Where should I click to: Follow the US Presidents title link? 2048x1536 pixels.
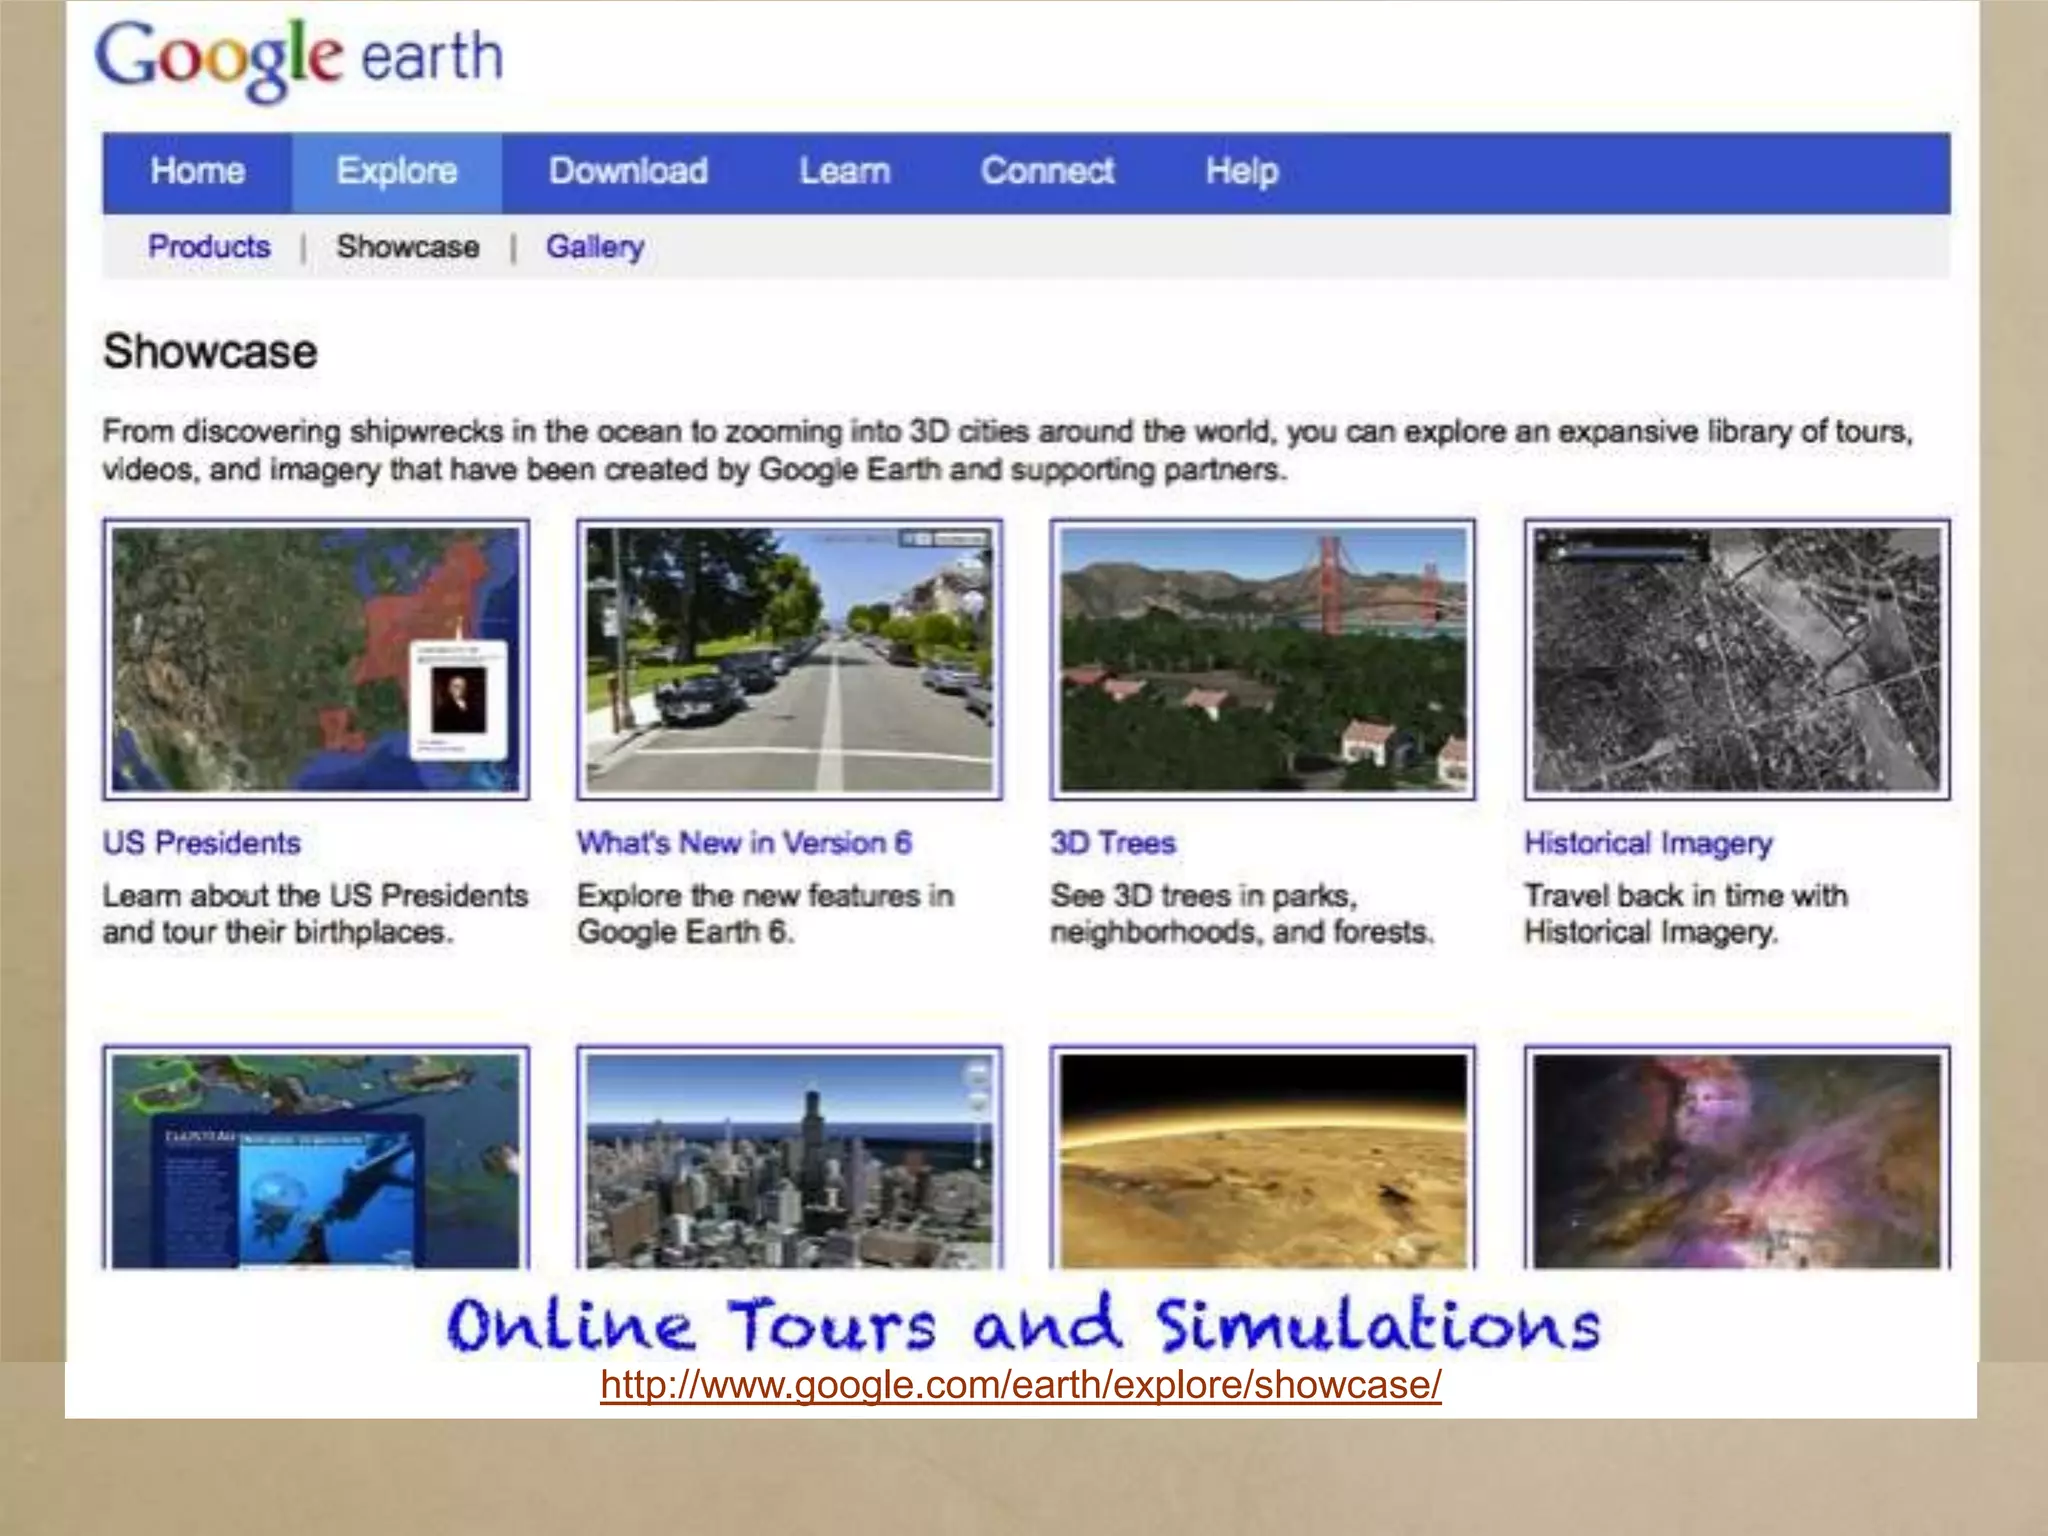pyautogui.click(x=202, y=843)
